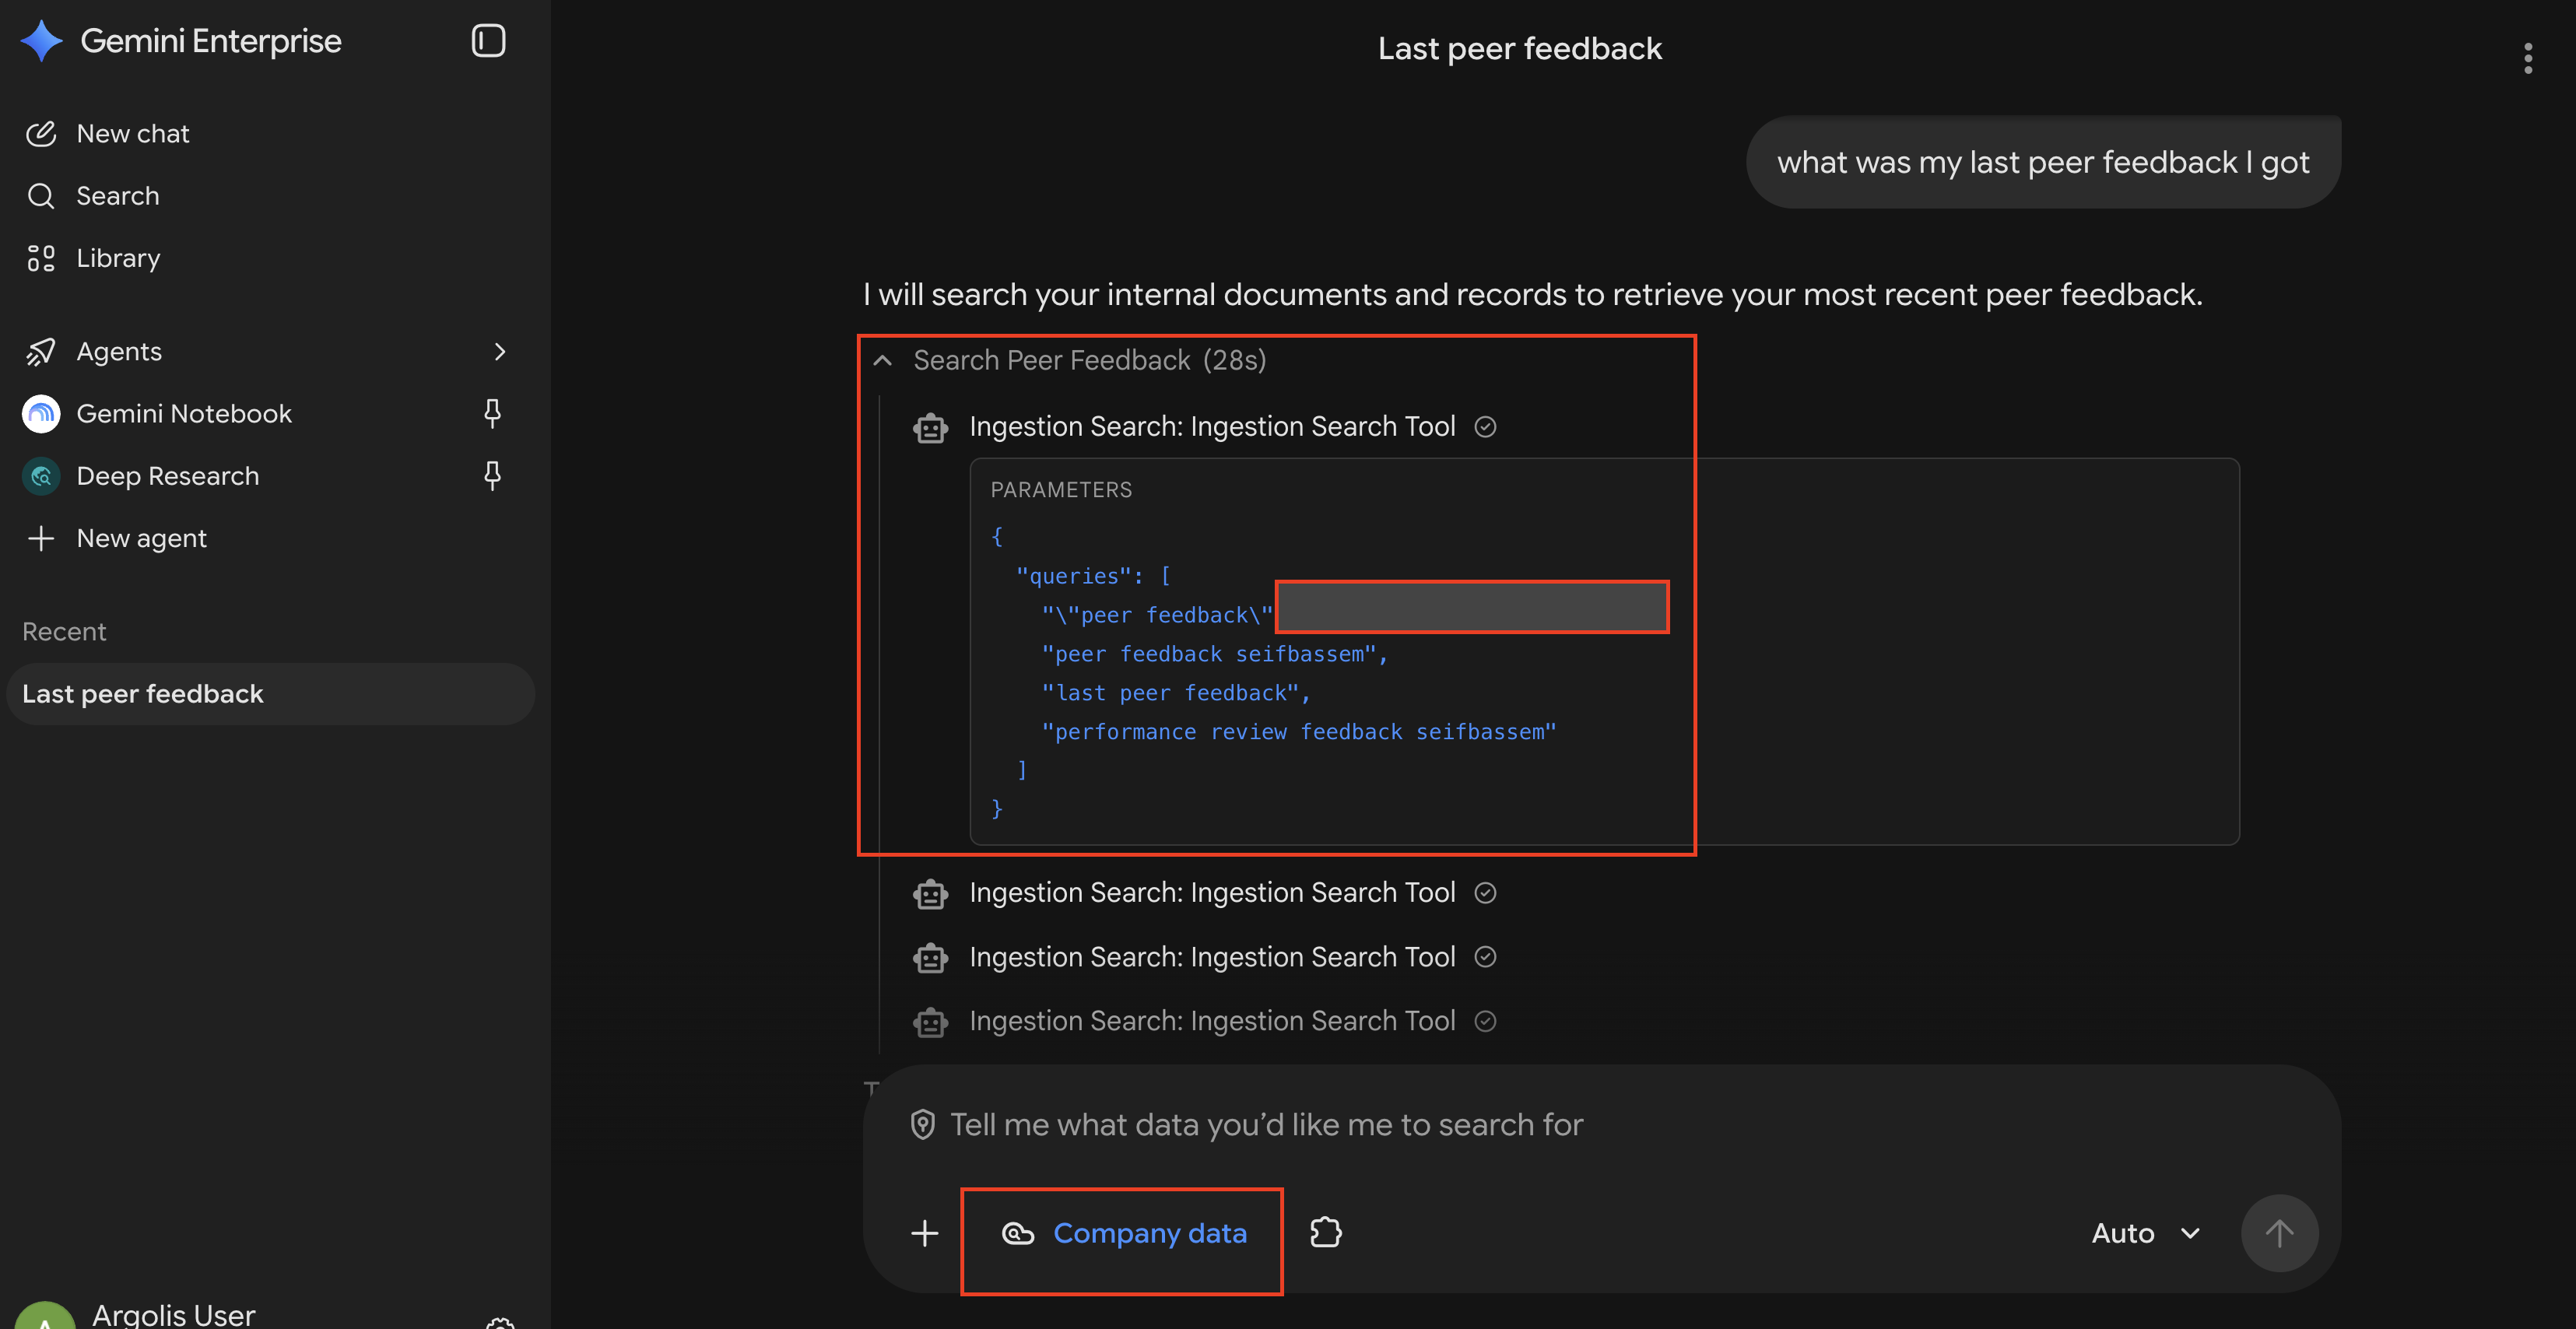The height and width of the screenshot is (1329, 2576).
Task: Click the shield icon in prompt box
Action: (922, 1125)
